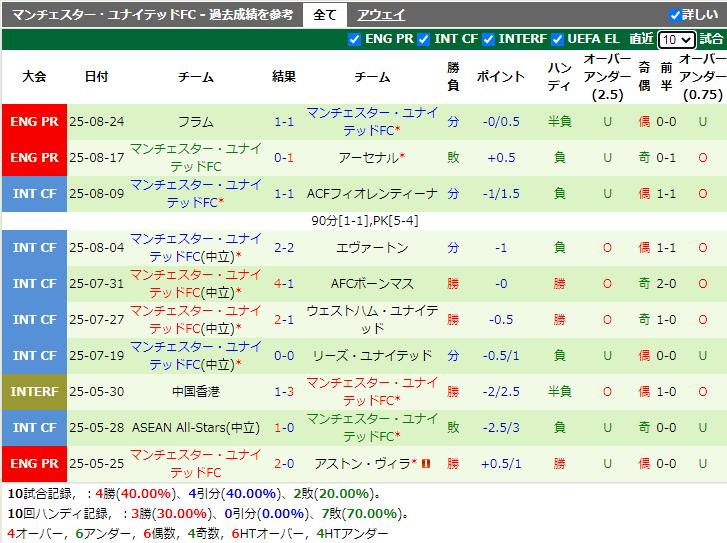Viewport: 727px width, 543px height.
Task: Click the date 25-08-24
Action: (x=96, y=122)
